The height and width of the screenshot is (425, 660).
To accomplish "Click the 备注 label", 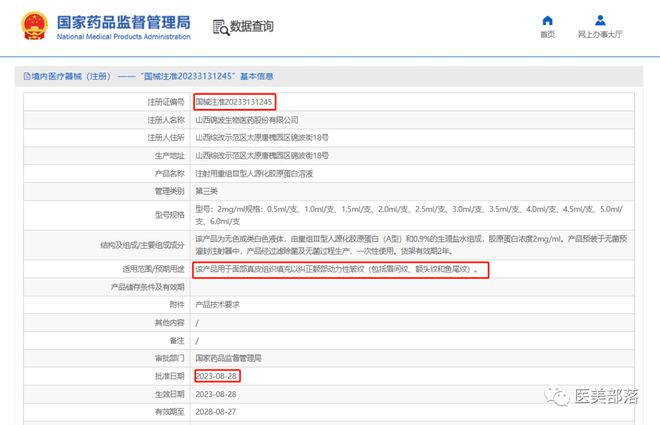I will click(x=177, y=340).
